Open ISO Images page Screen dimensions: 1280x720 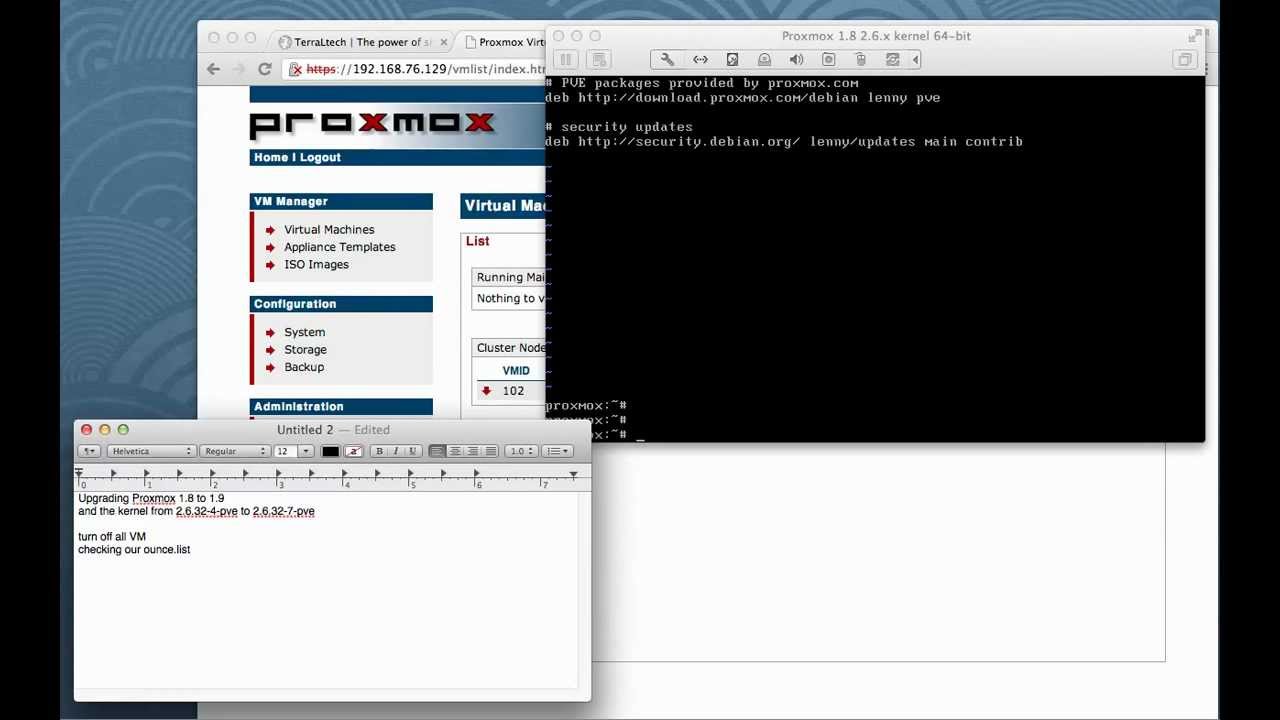[316, 265]
